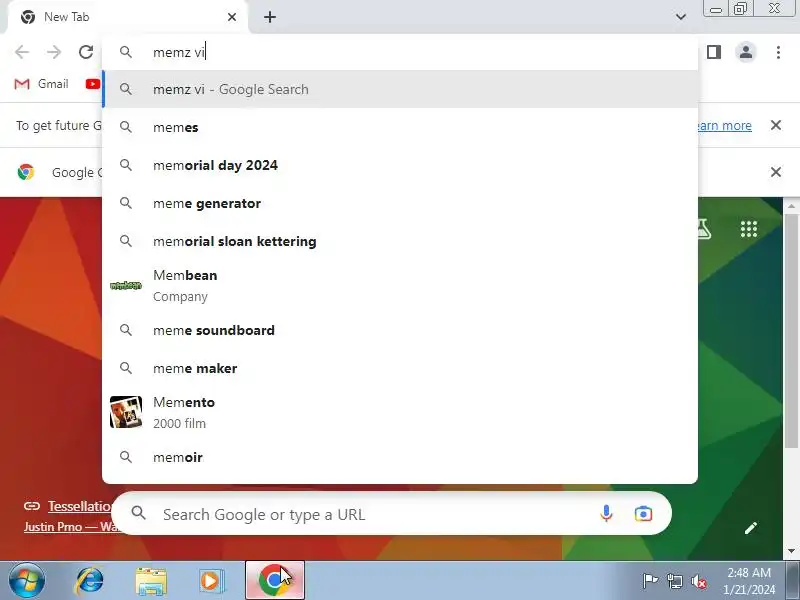
Task: Close the New Tab tab
Action: 232,17
